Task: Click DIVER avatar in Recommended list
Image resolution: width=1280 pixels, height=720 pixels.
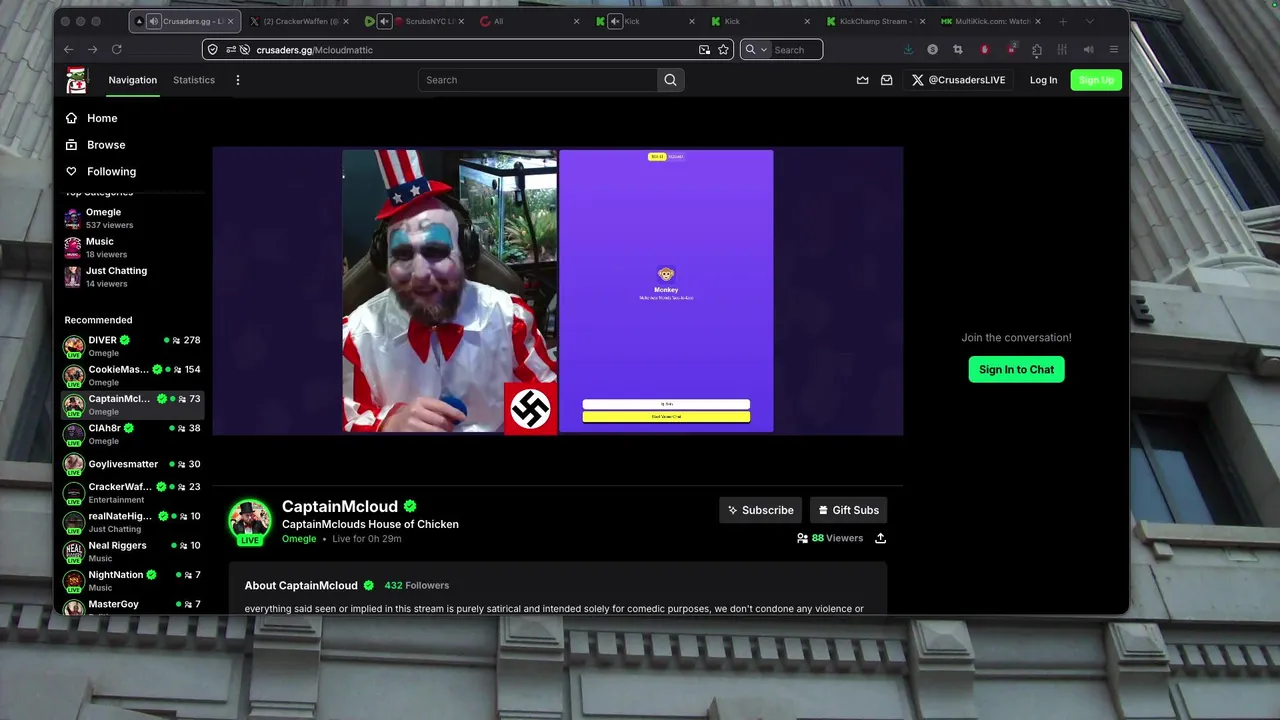Action: click(74, 346)
